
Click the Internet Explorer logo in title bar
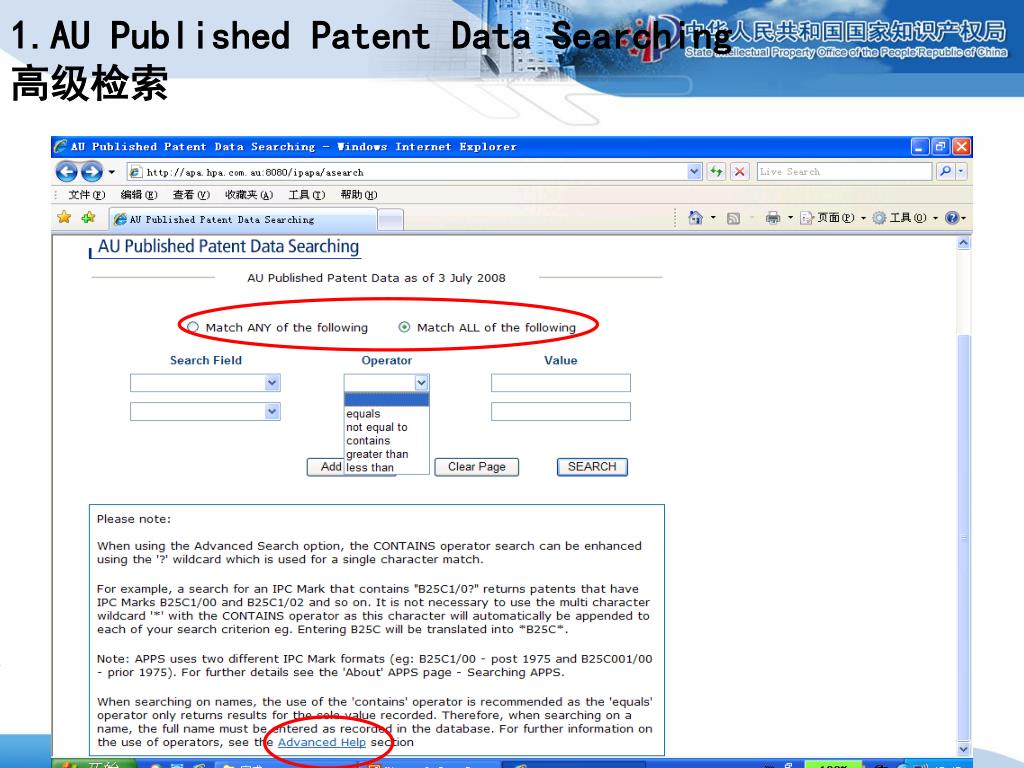(61, 146)
